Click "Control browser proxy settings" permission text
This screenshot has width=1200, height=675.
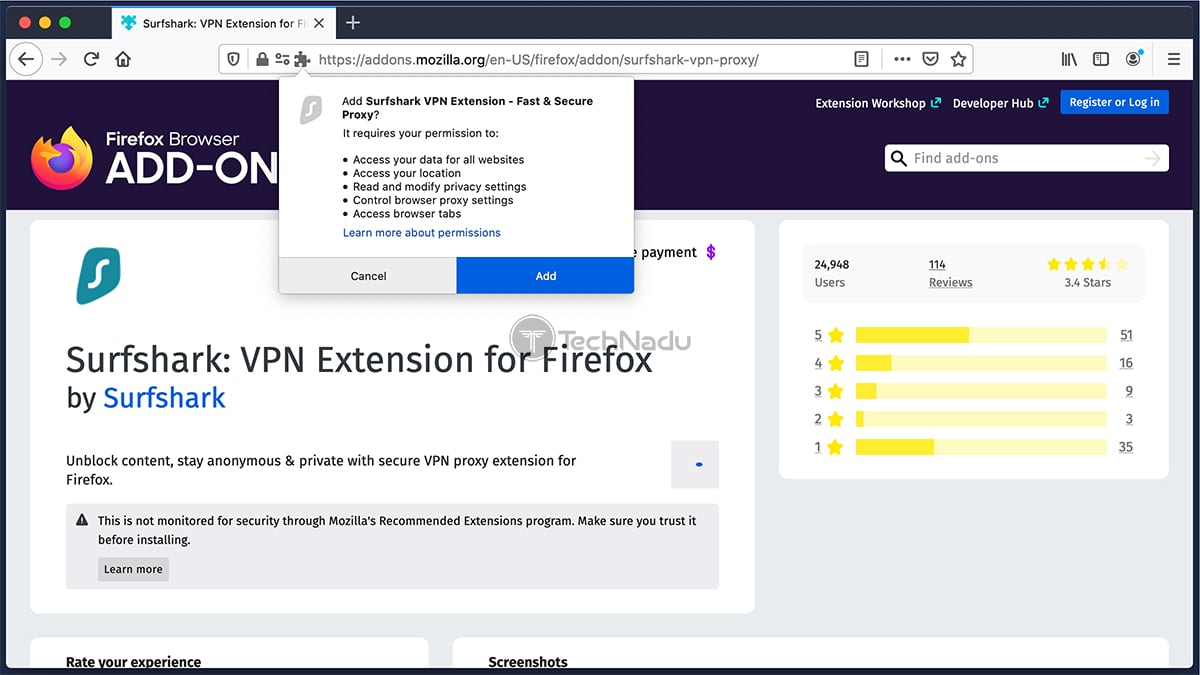tap(433, 200)
